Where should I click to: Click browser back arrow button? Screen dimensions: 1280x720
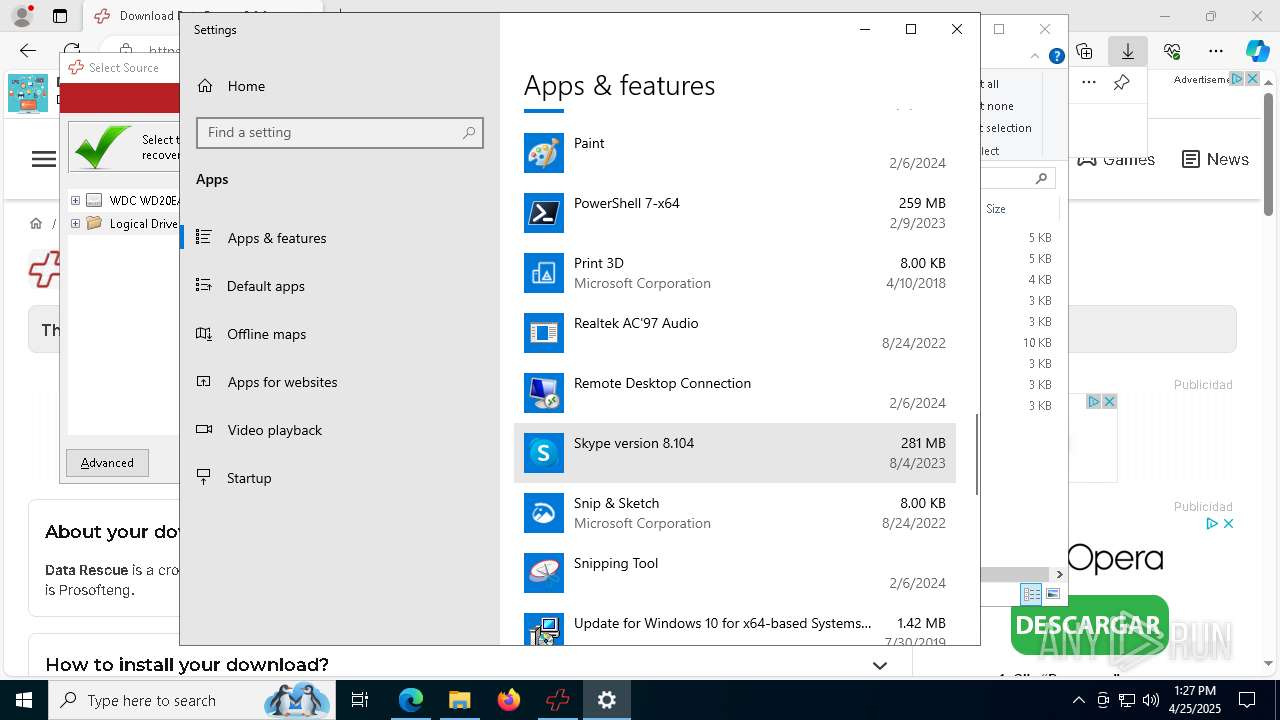[28, 50]
